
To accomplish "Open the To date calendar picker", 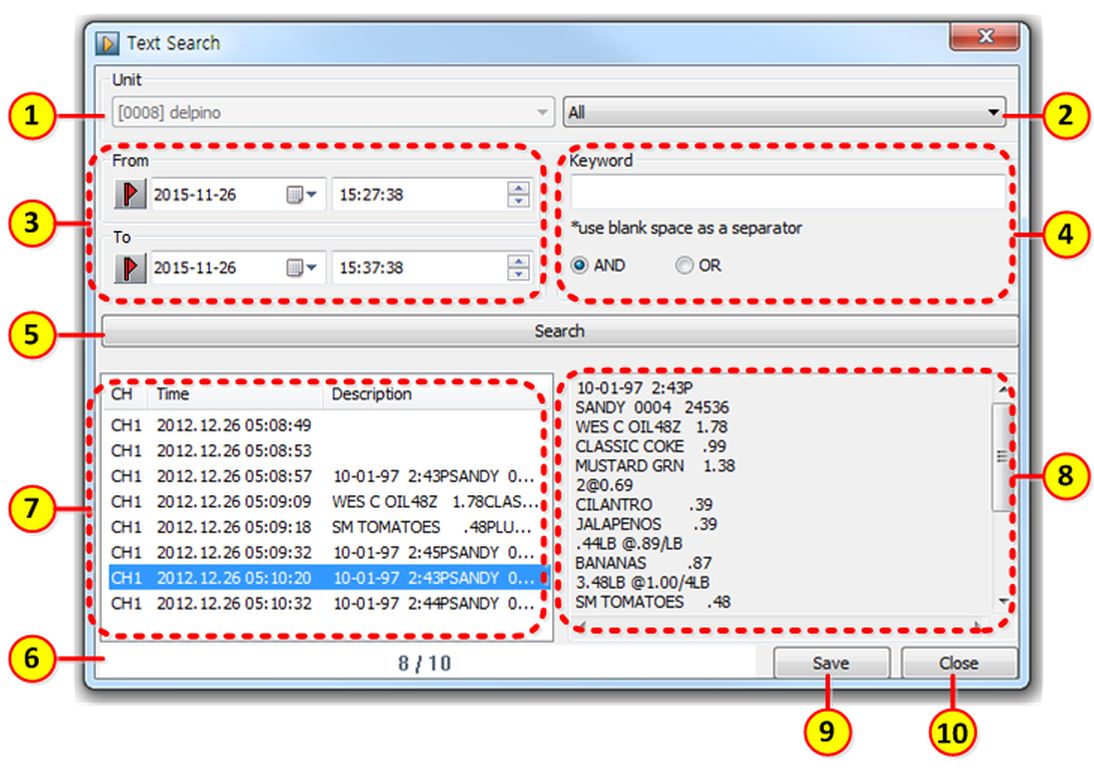I will tap(302, 268).
